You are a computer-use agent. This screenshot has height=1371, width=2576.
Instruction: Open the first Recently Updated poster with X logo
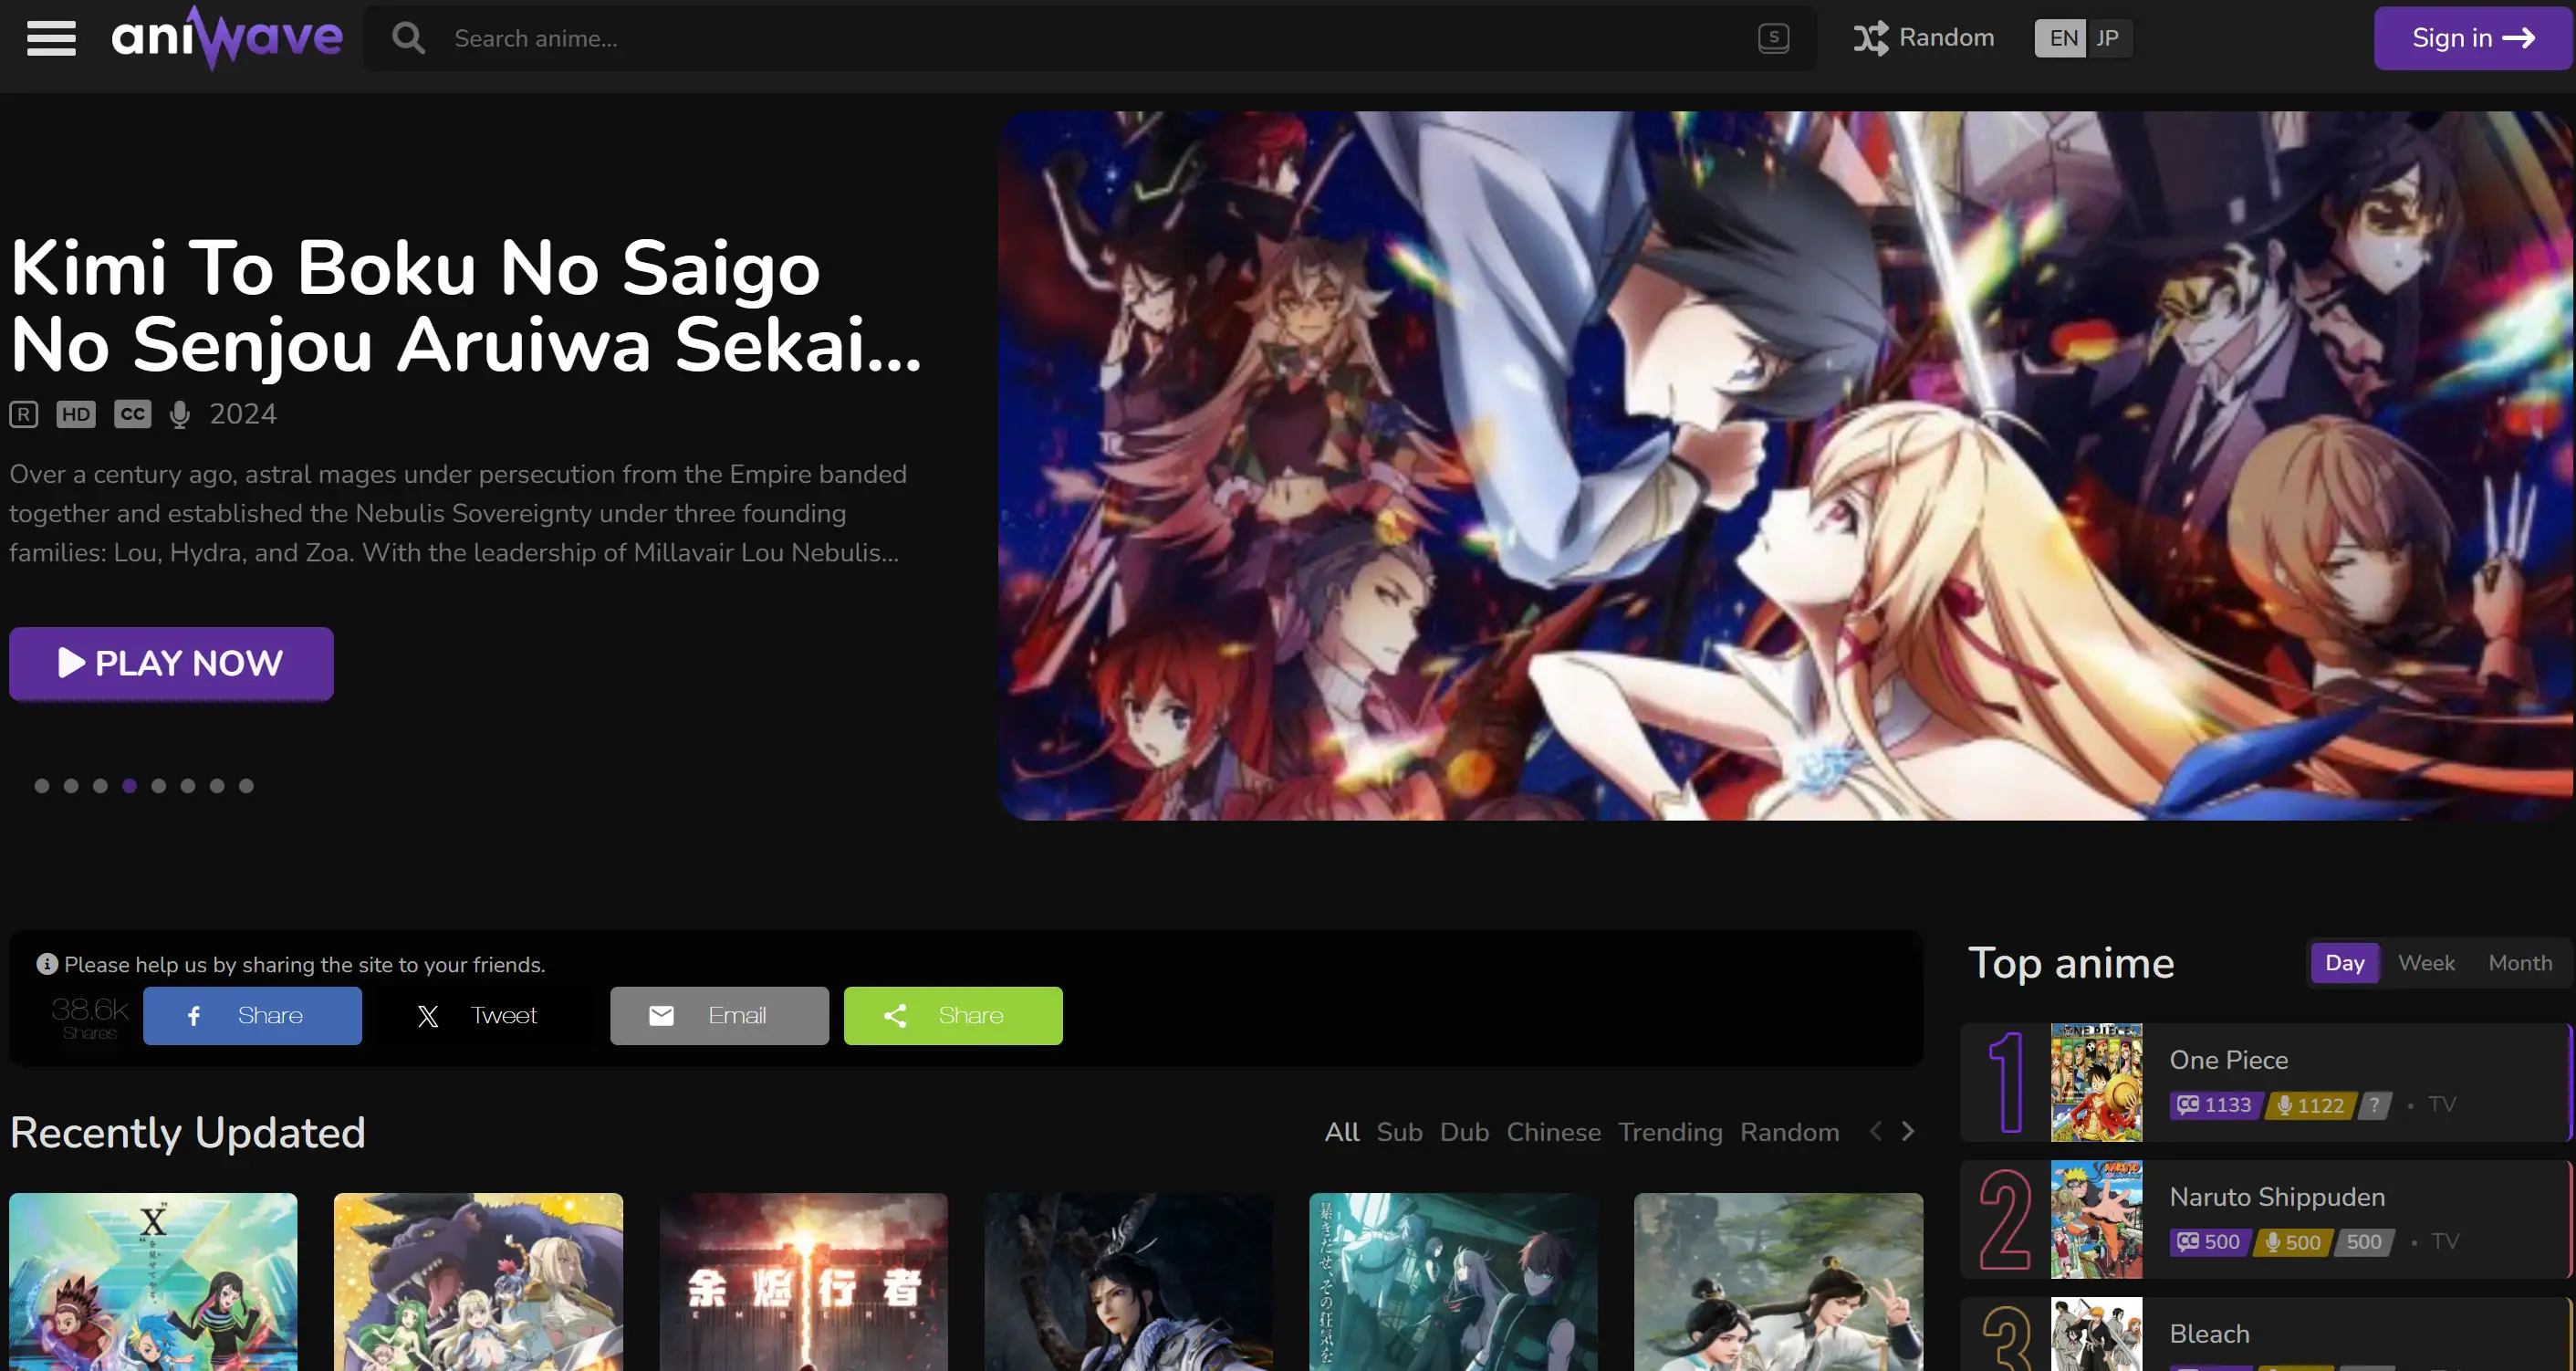pyautogui.click(x=153, y=1282)
